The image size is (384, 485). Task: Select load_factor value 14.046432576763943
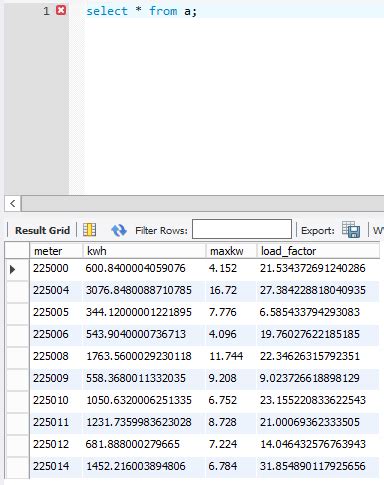point(318,444)
